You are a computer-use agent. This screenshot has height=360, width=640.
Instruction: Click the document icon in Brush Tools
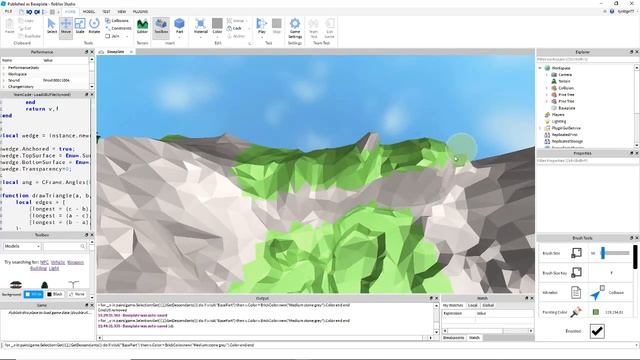coord(576,292)
